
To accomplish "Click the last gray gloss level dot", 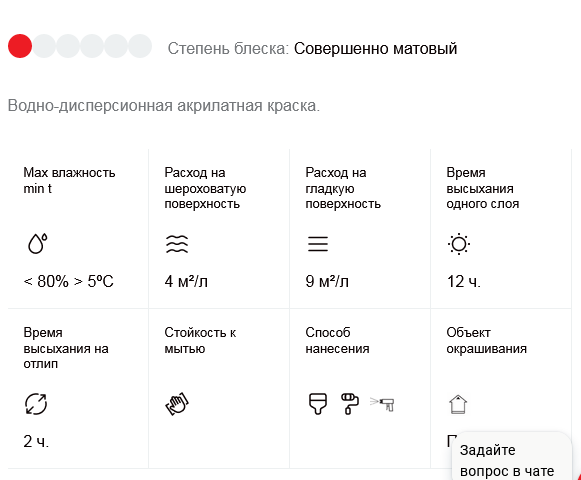I will [x=140, y=46].
